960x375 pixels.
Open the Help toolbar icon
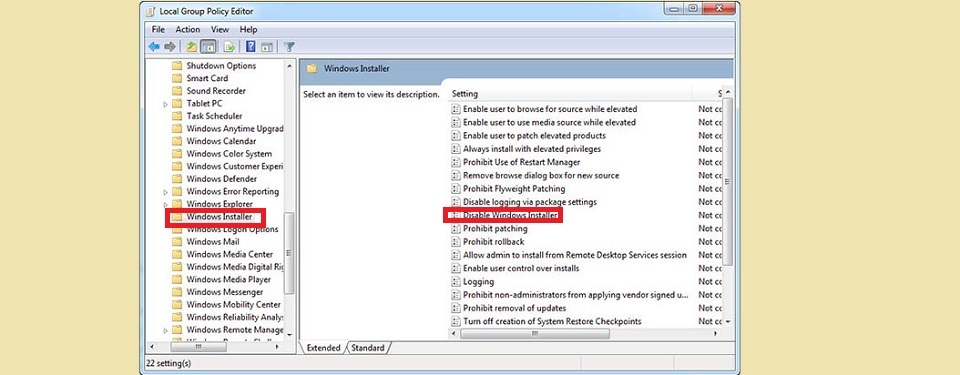tap(250, 47)
